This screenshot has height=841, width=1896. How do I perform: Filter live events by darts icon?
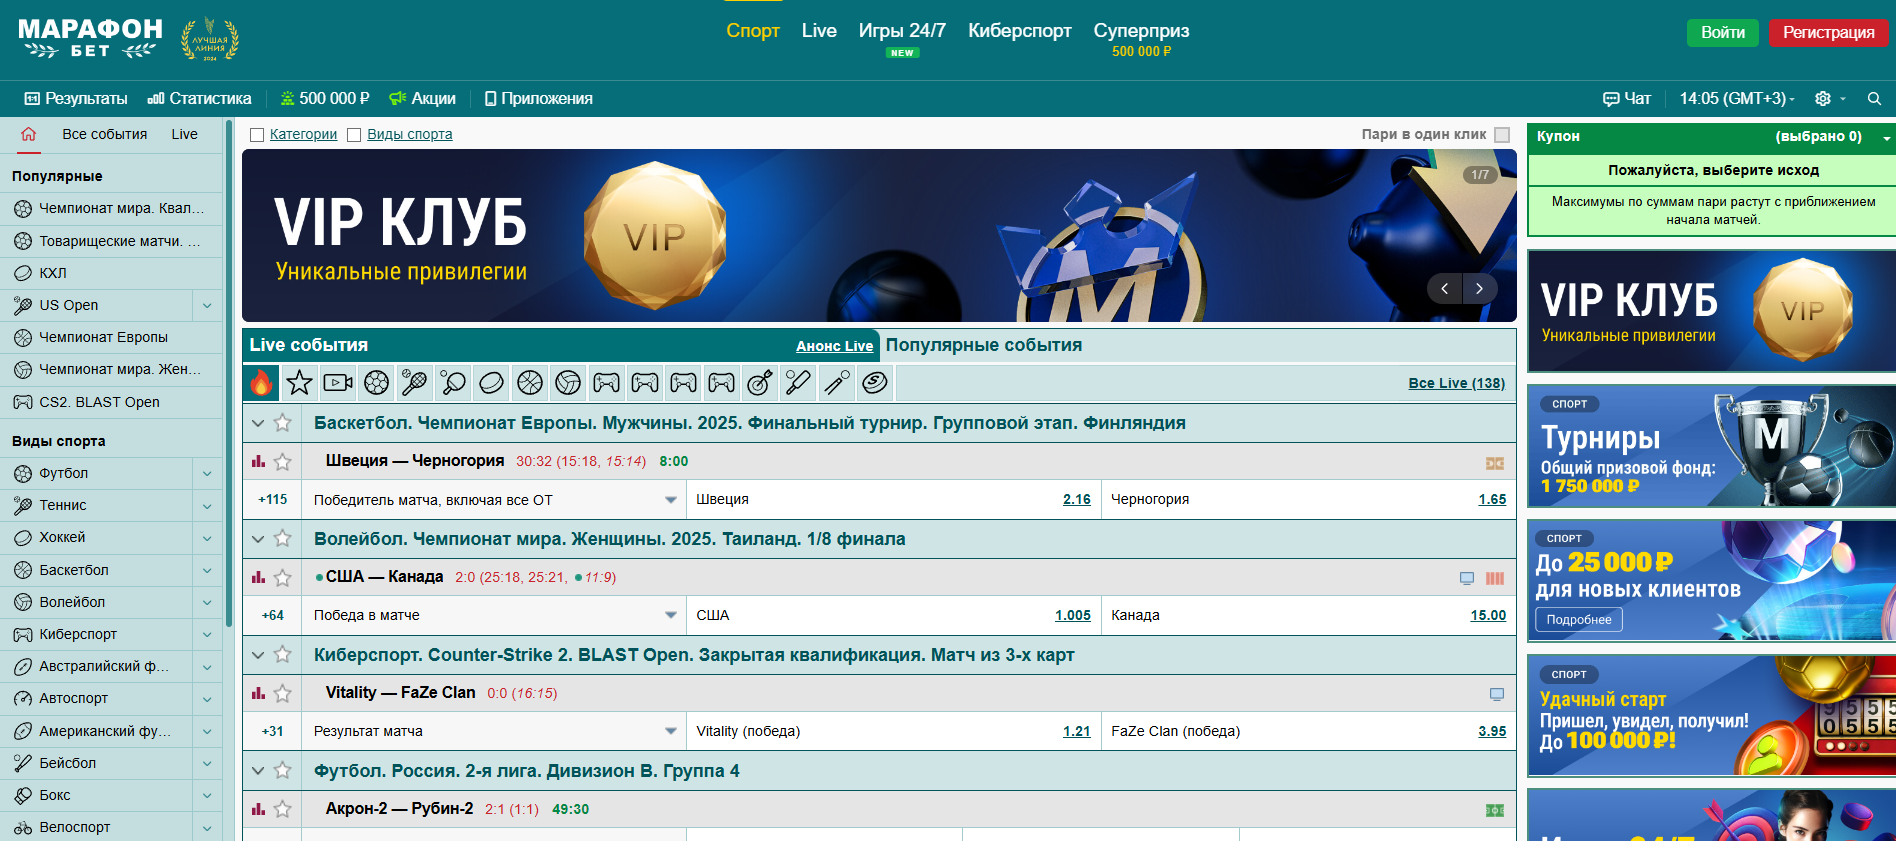760,382
